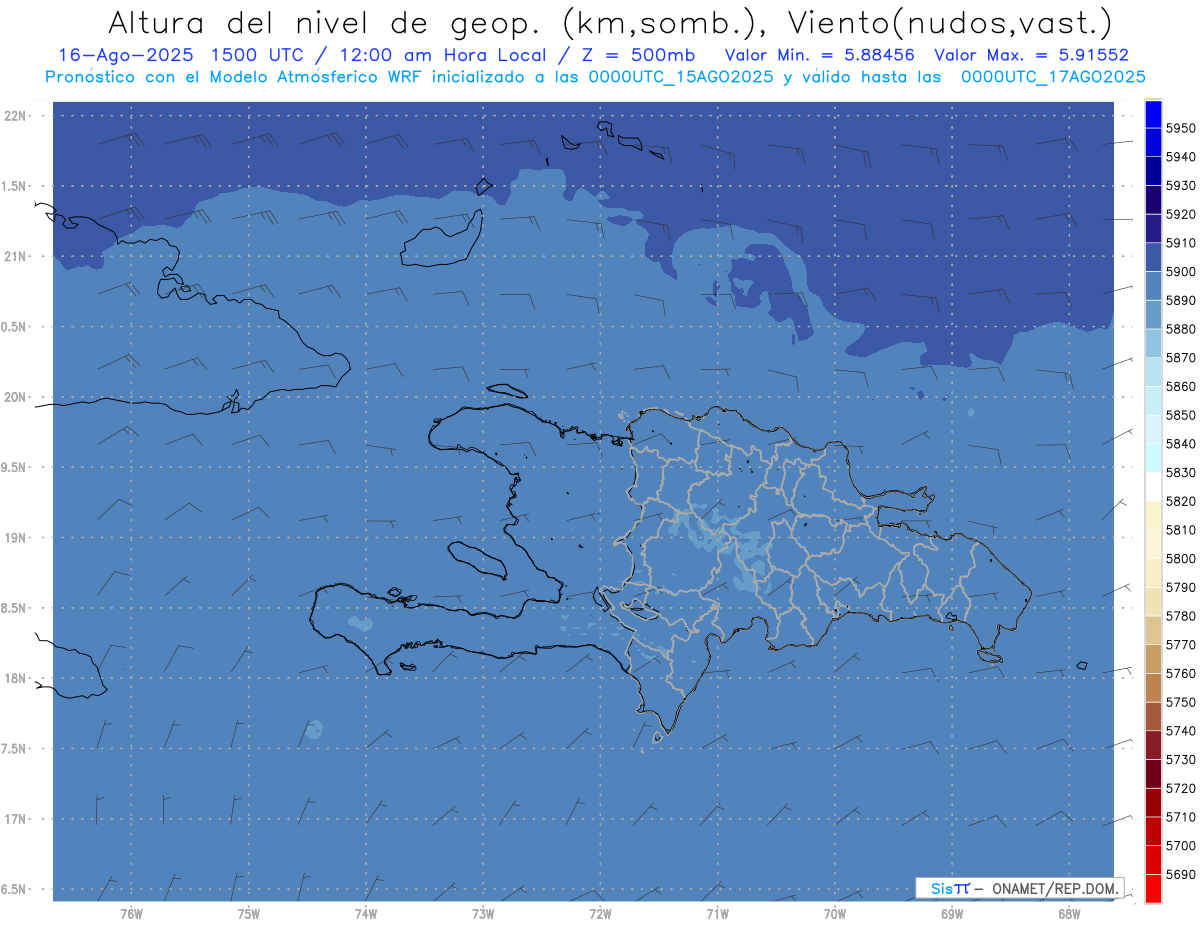Pick the legend swatch between 5900 and 5910
1200x927 pixels.
(x=1153, y=258)
